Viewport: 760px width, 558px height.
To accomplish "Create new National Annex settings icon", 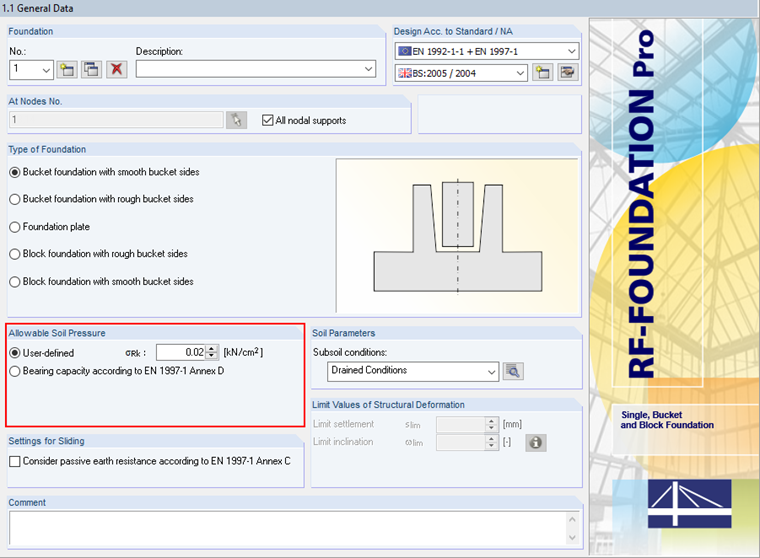I will coord(542,73).
